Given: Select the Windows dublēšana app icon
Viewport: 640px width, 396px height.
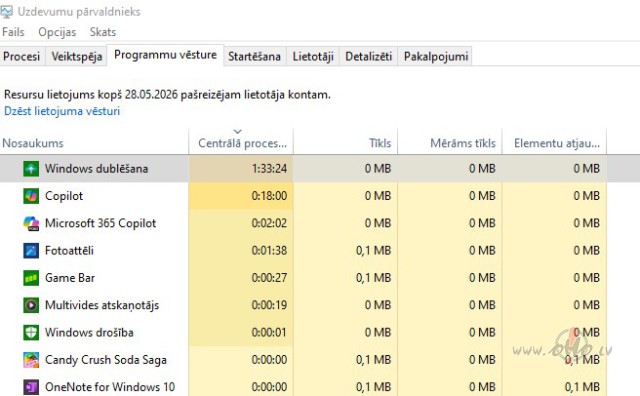Looking at the screenshot, I should point(31,169).
